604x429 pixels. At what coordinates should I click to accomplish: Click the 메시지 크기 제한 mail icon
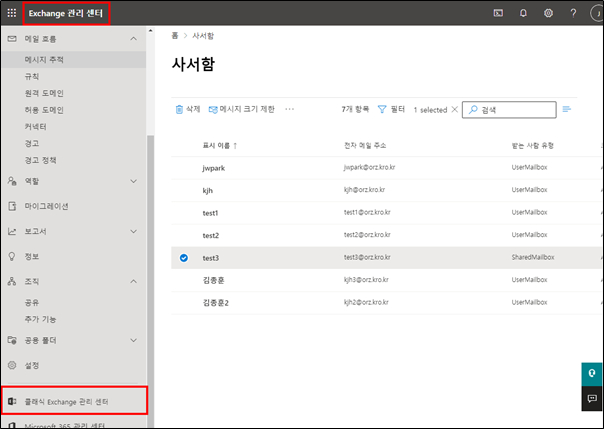pos(213,110)
